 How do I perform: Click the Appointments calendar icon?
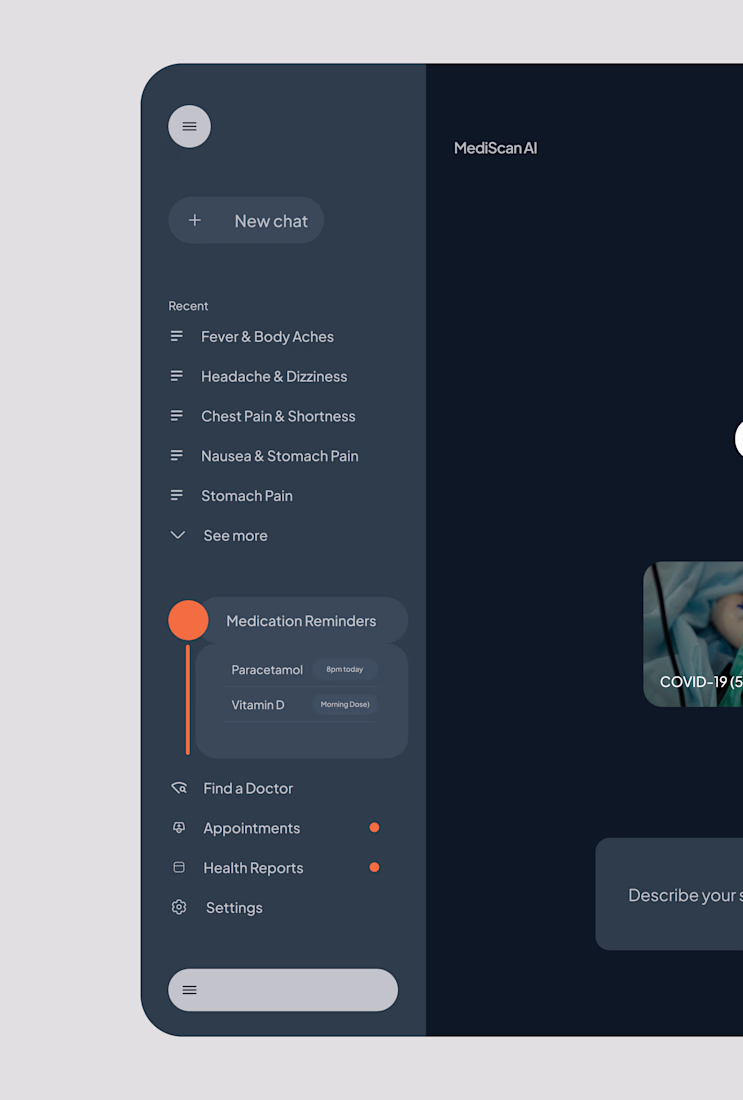tap(179, 828)
